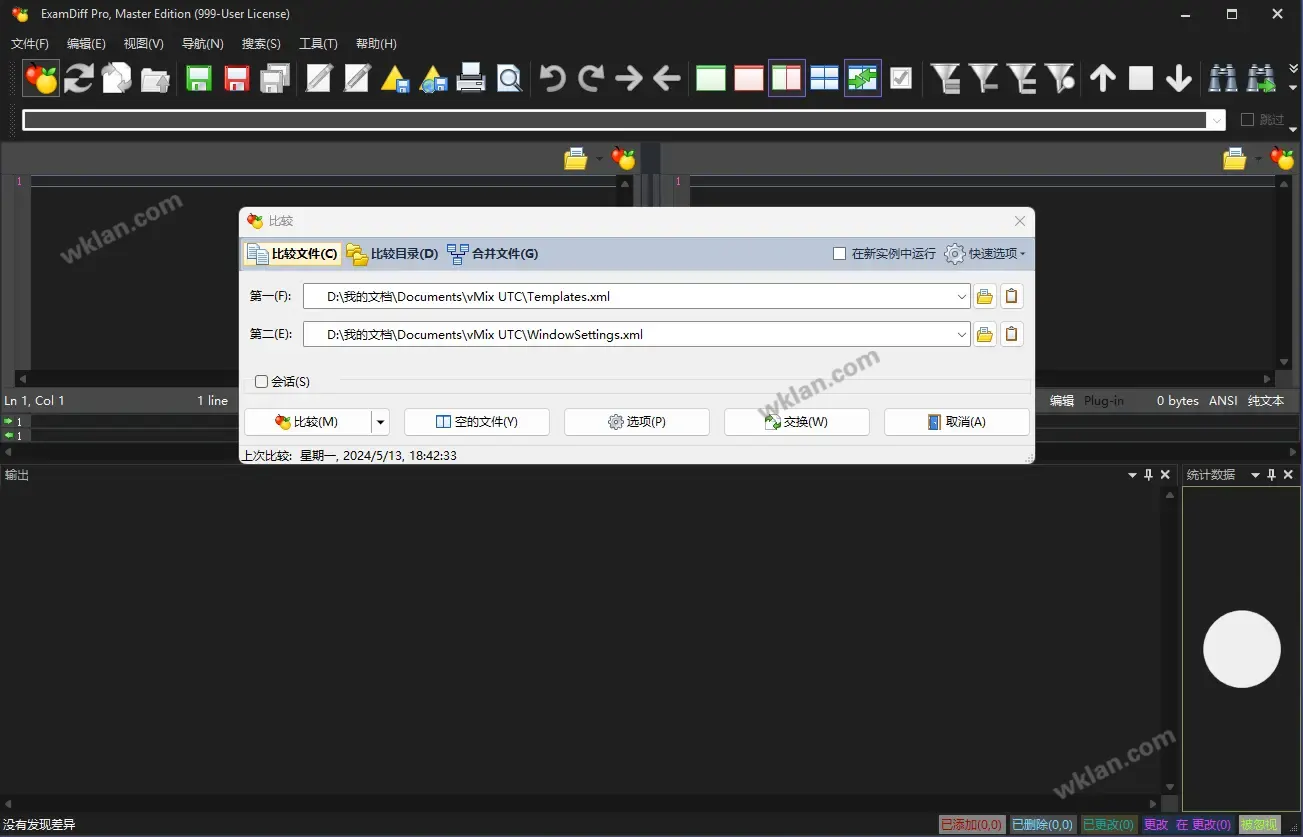Toggle the split green-red two-pane view icon
Screen dimensions: 1303x837
[x=787, y=78]
